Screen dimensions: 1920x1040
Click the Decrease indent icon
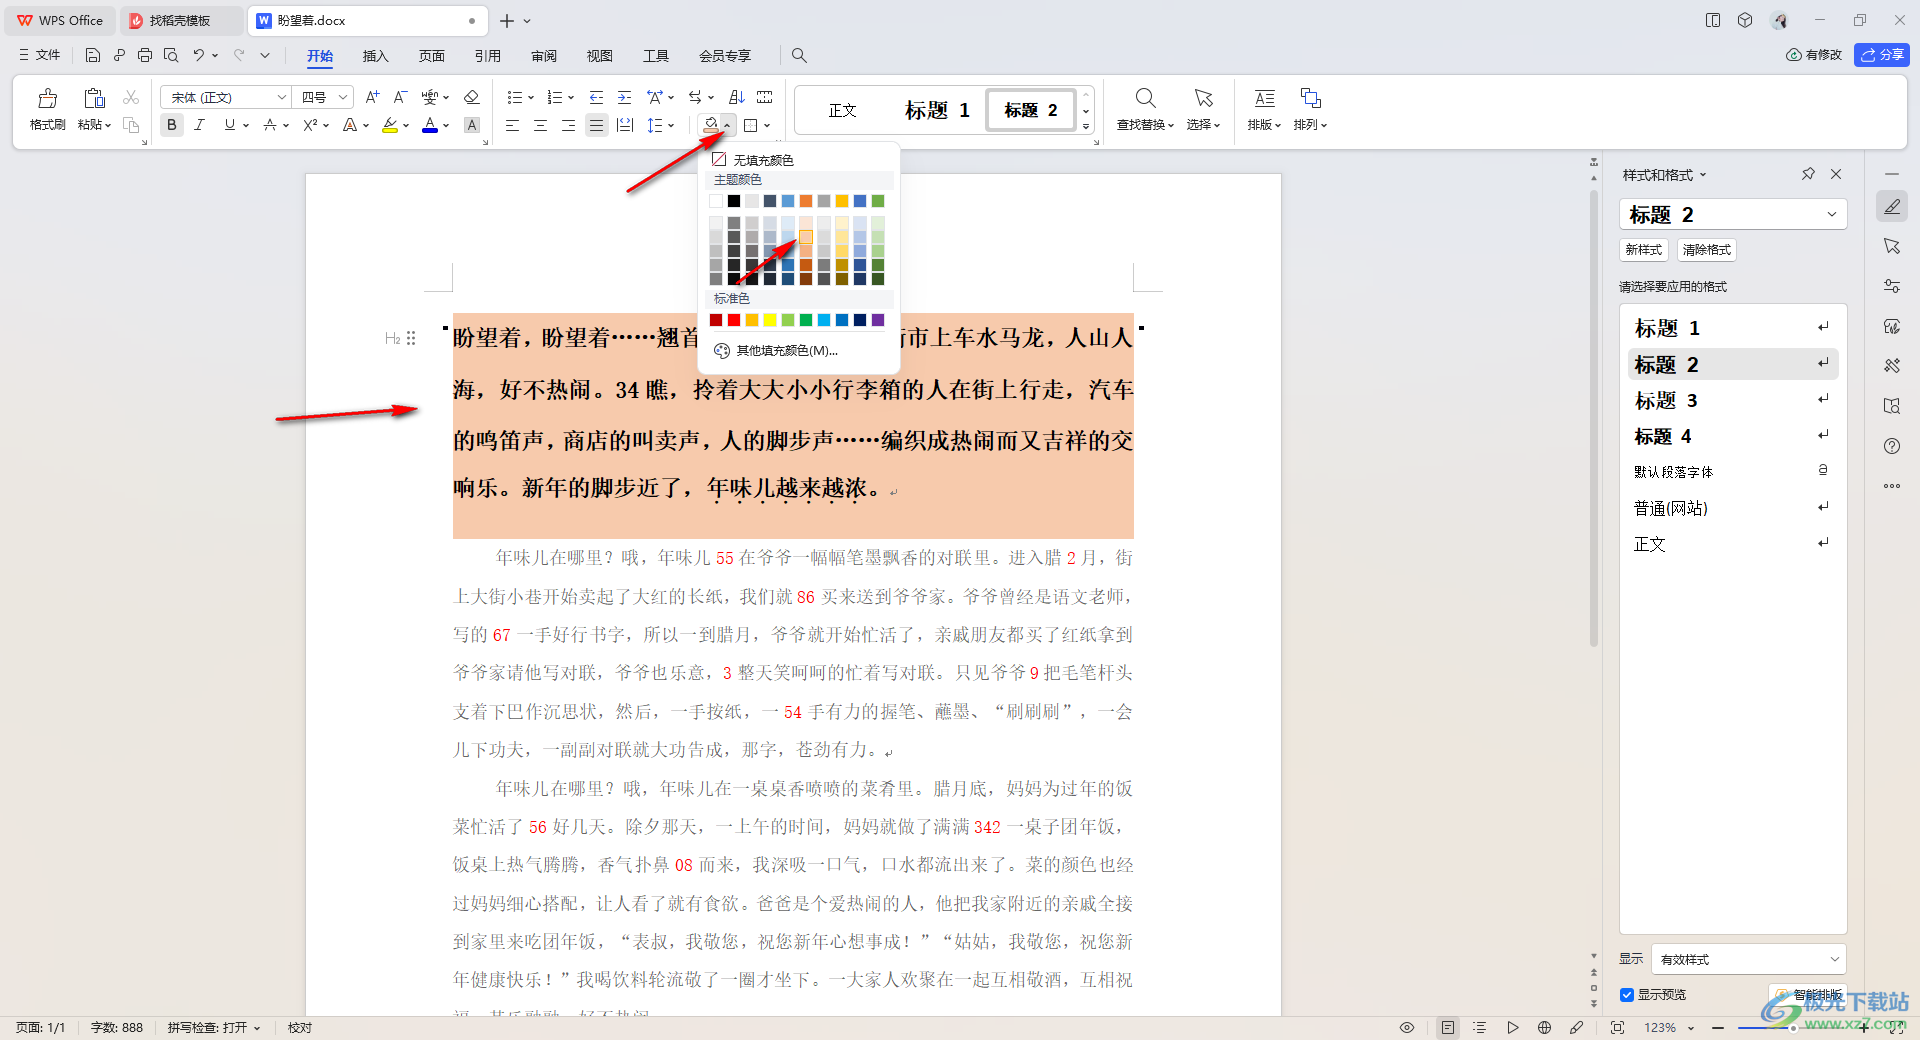pos(596,97)
